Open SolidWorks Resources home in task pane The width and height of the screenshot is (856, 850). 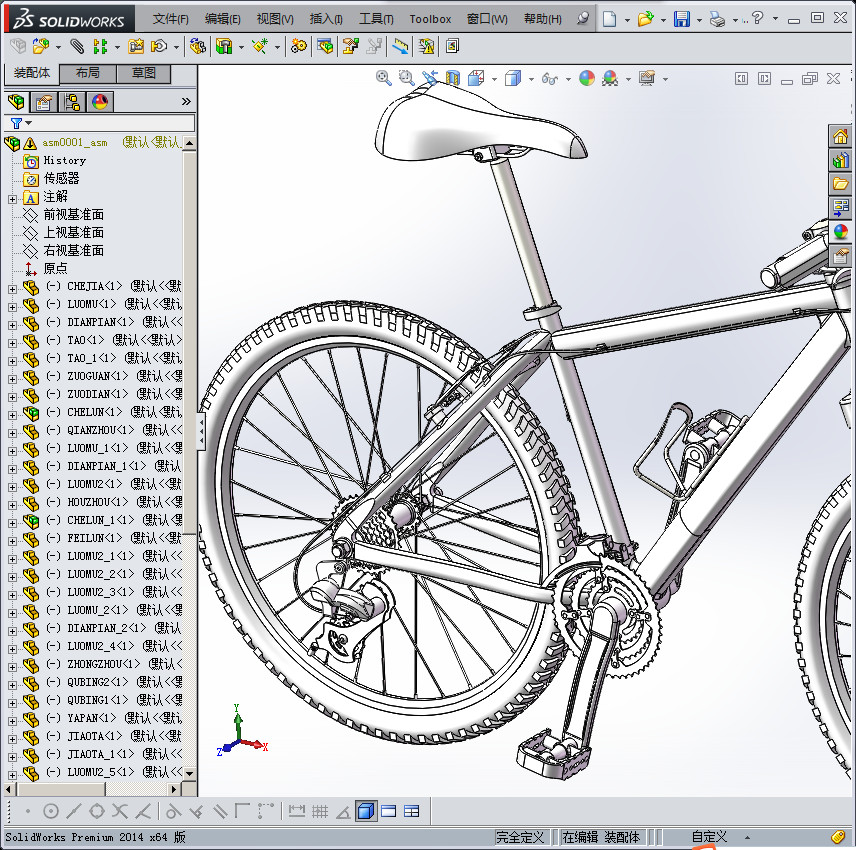[840, 136]
